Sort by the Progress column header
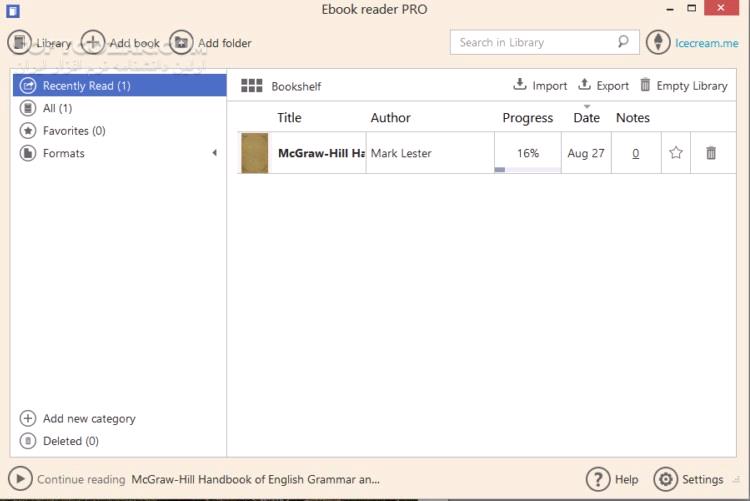The width and height of the screenshot is (750, 501). click(528, 118)
